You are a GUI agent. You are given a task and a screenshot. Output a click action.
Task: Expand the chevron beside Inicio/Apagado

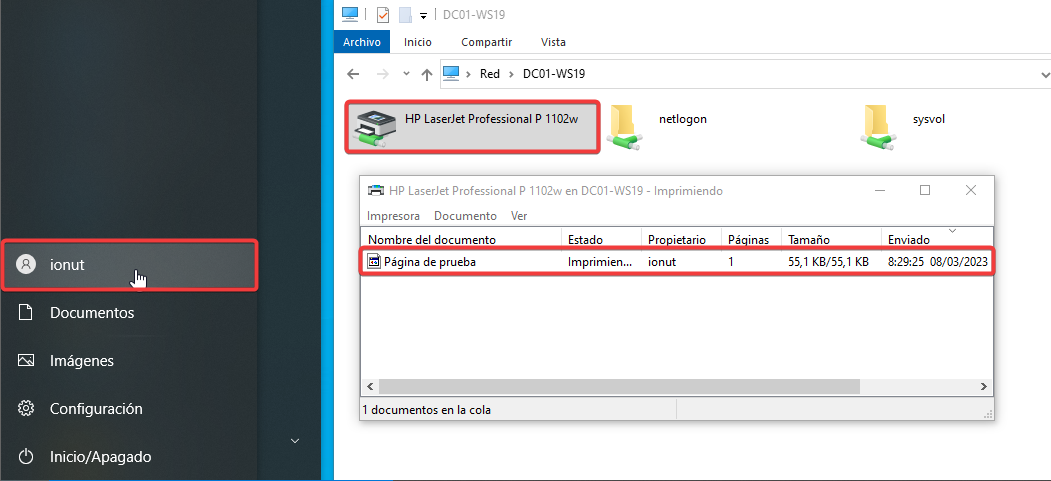tap(294, 440)
